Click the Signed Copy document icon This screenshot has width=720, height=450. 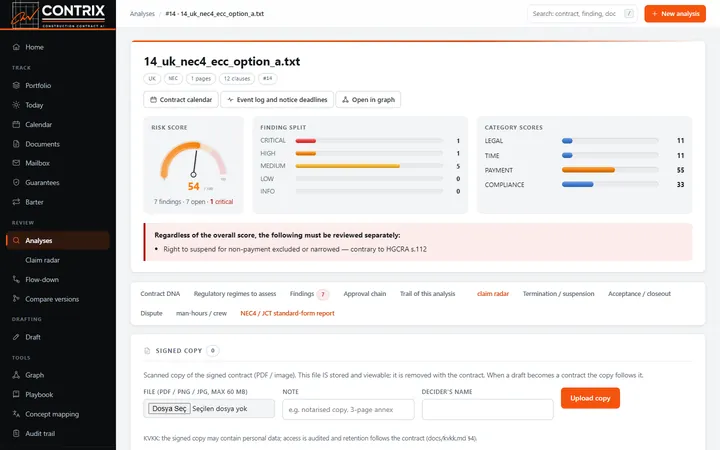coord(147,351)
